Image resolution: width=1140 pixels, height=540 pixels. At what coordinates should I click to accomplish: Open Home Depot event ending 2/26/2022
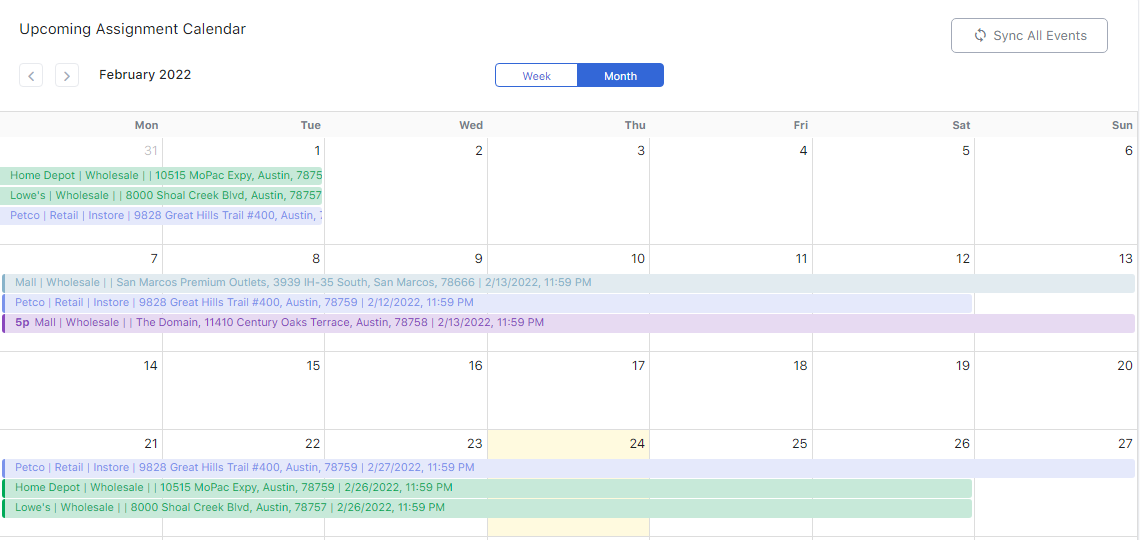point(487,488)
